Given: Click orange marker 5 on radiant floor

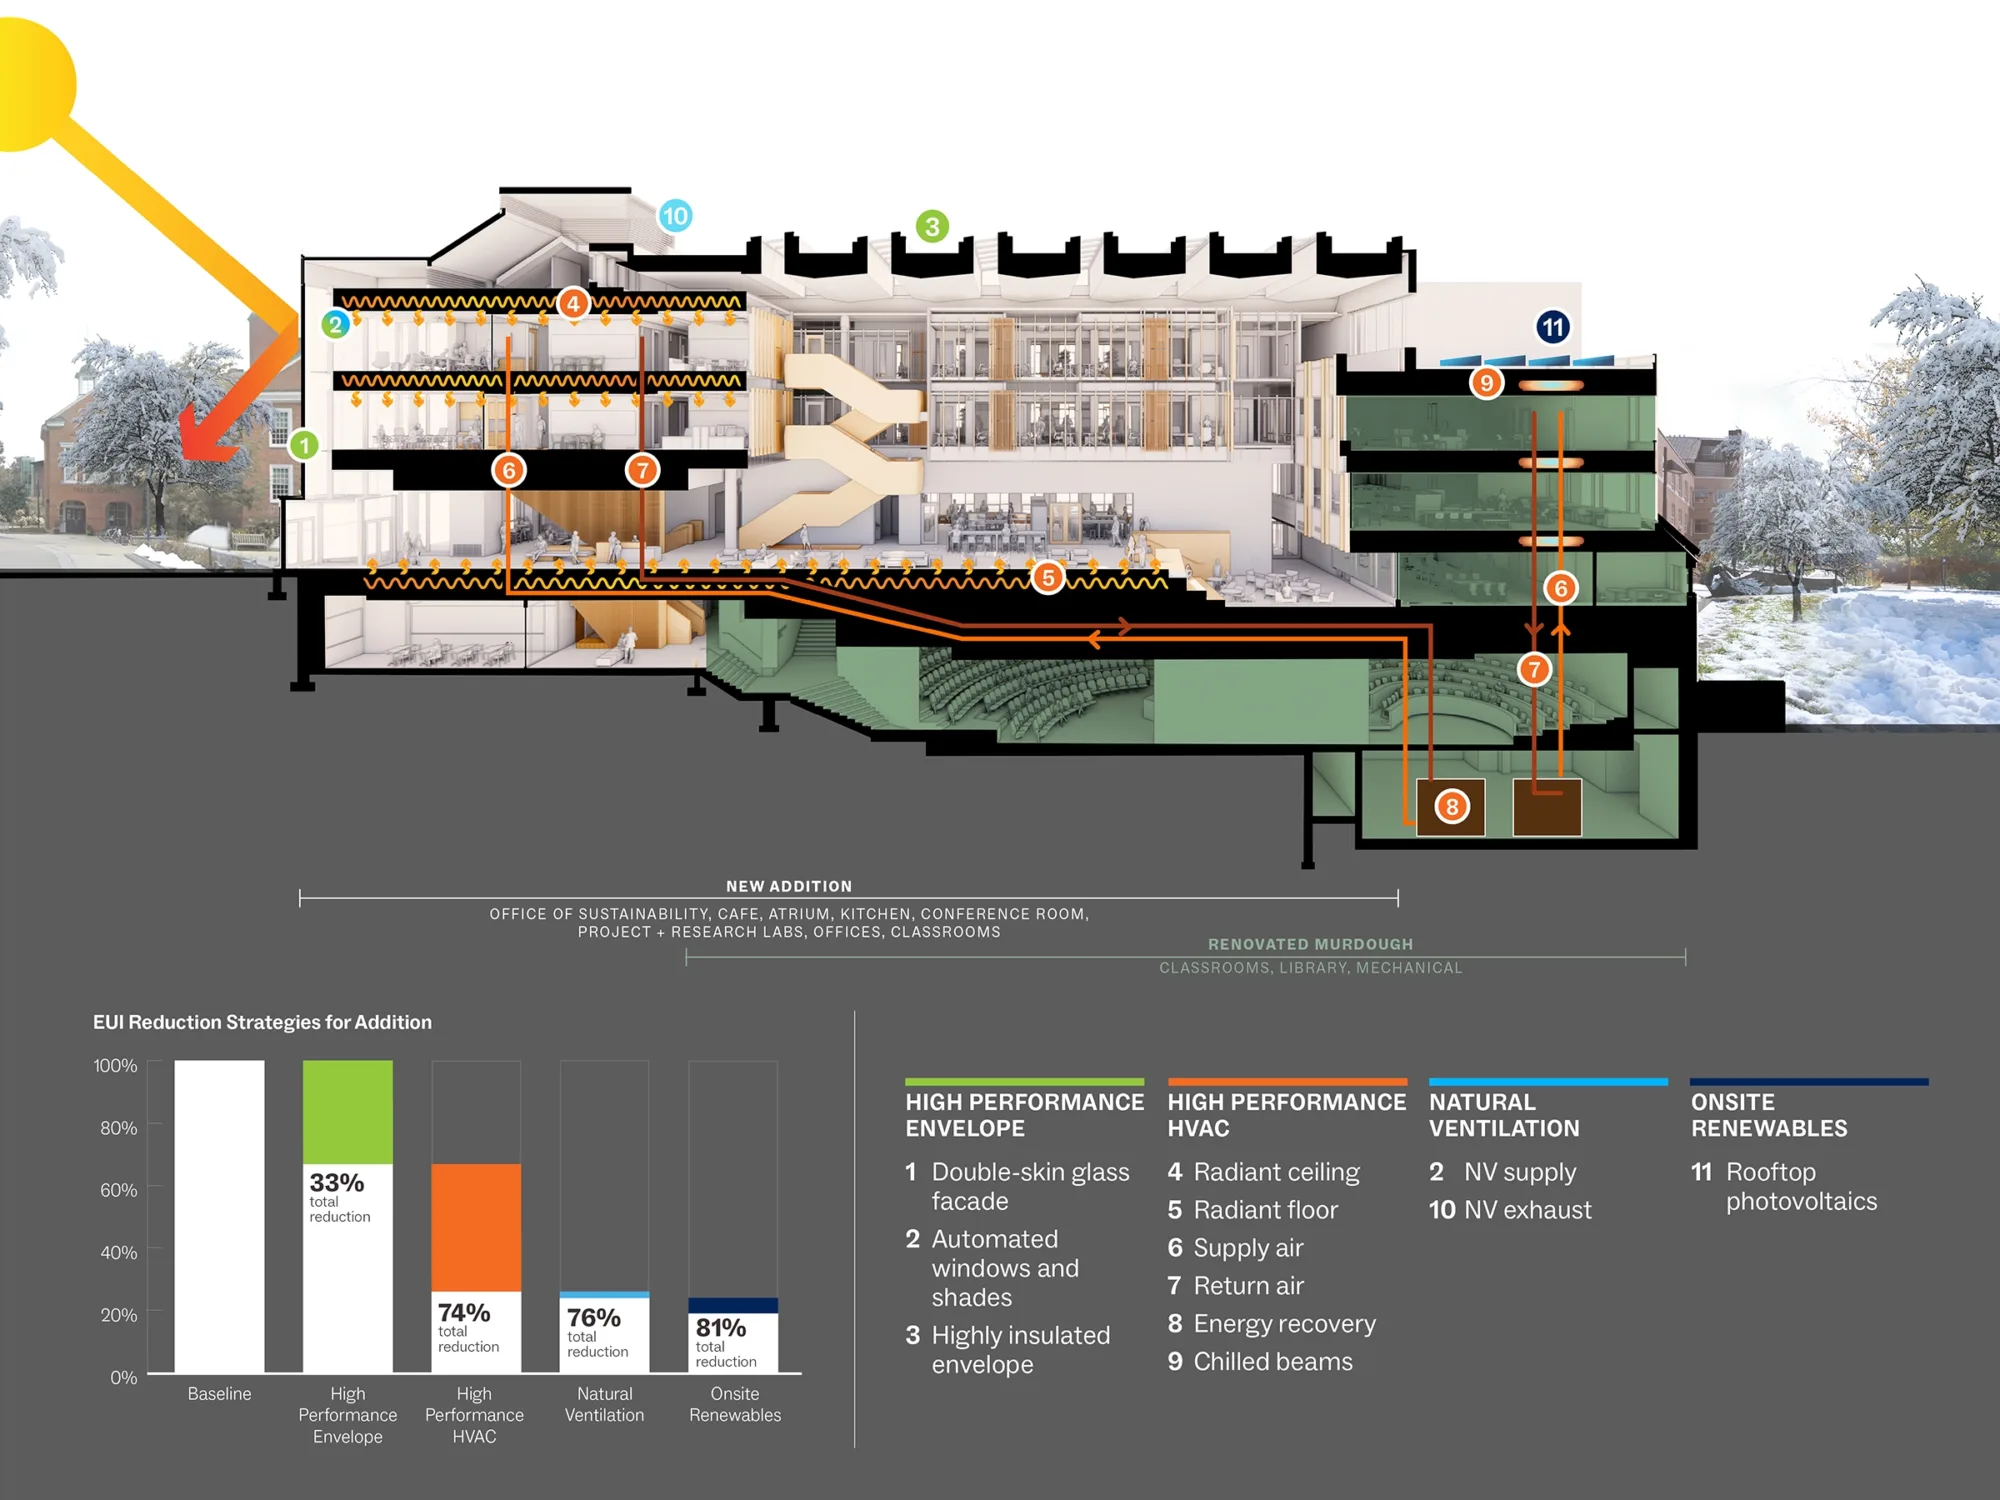Looking at the screenshot, I should tap(1048, 577).
